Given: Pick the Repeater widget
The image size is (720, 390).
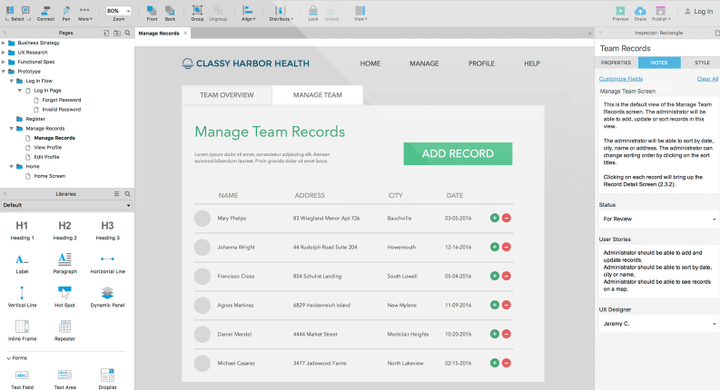Looking at the screenshot, I should [65, 331].
